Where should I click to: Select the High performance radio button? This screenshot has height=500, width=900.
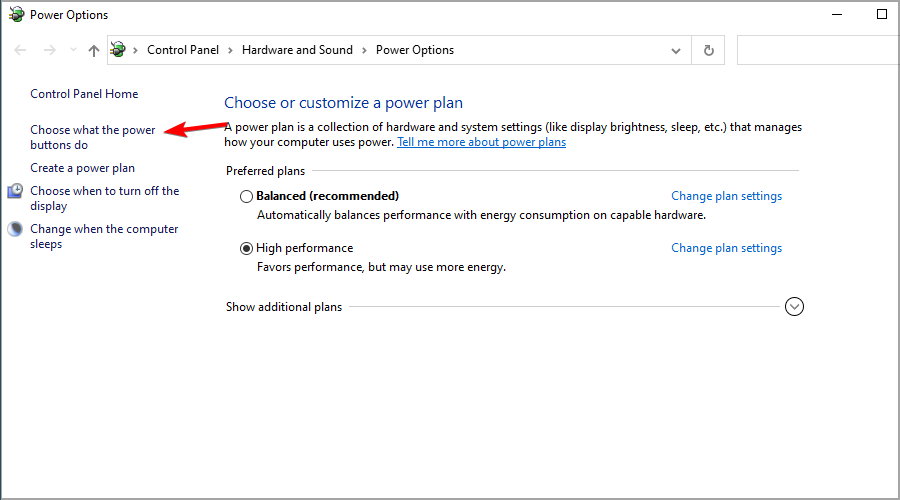coord(246,249)
